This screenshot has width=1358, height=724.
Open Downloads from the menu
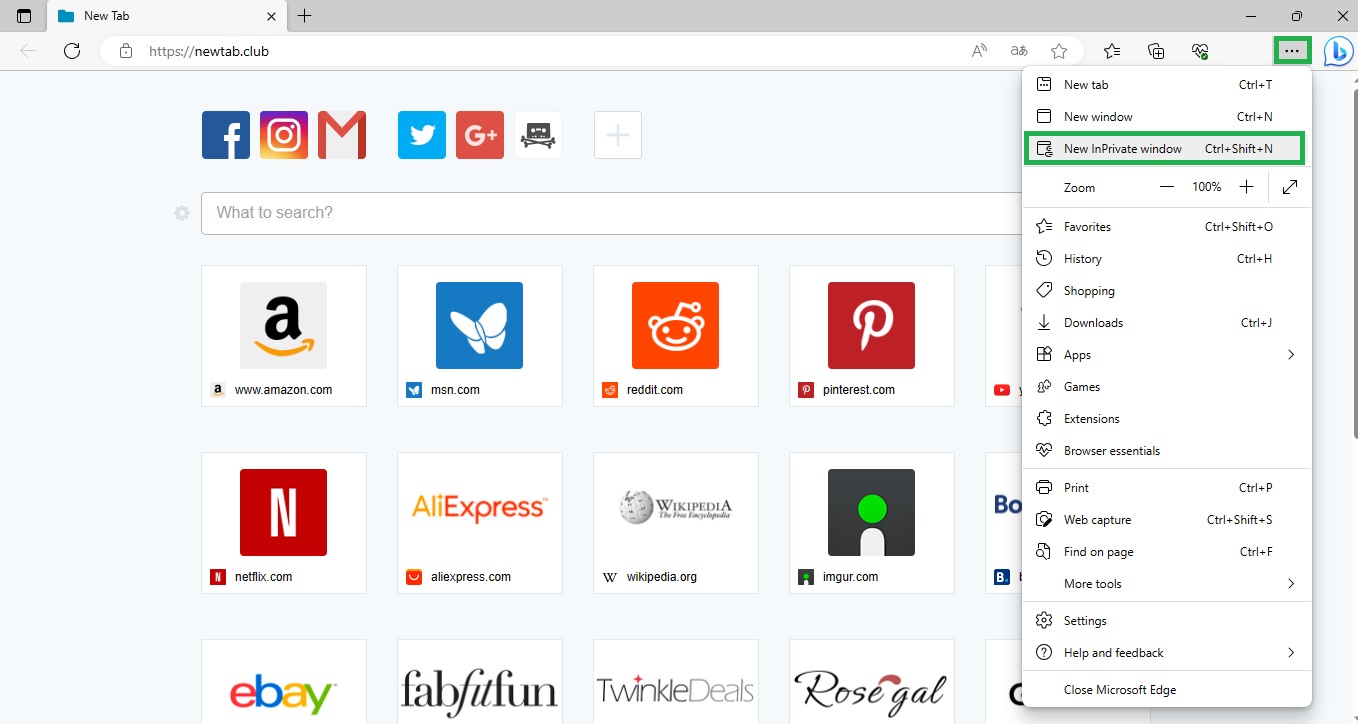1167,323
